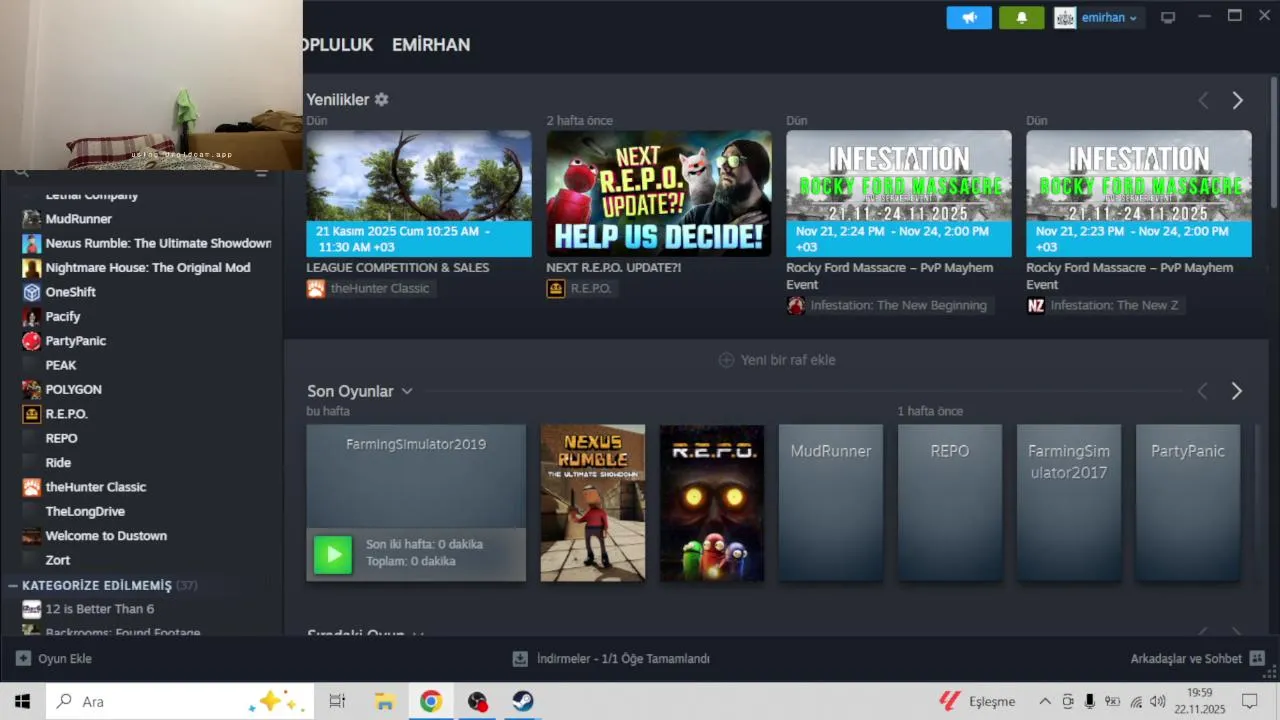The width and height of the screenshot is (1280, 720).
Task: Select the MudRunner tile in recent games
Action: pos(831,503)
